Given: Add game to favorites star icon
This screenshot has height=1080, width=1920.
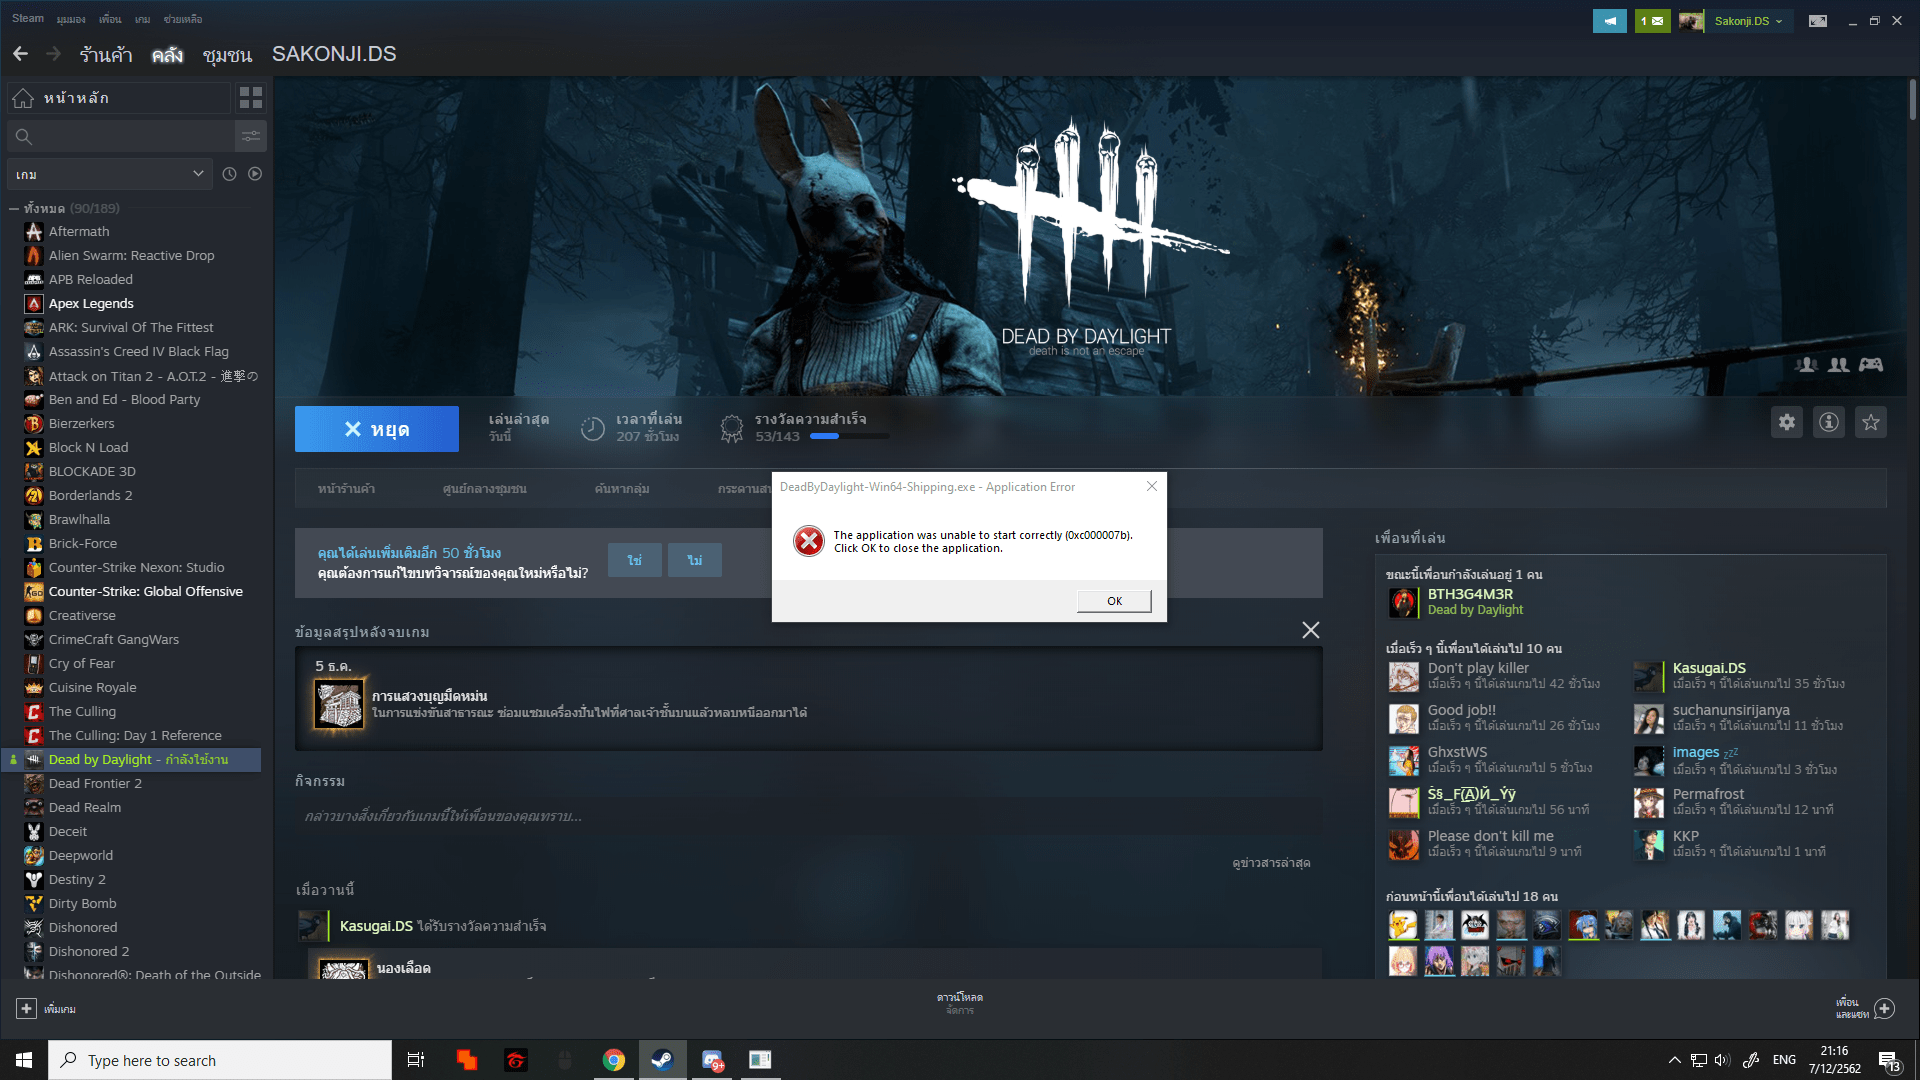Looking at the screenshot, I should click(1871, 422).
